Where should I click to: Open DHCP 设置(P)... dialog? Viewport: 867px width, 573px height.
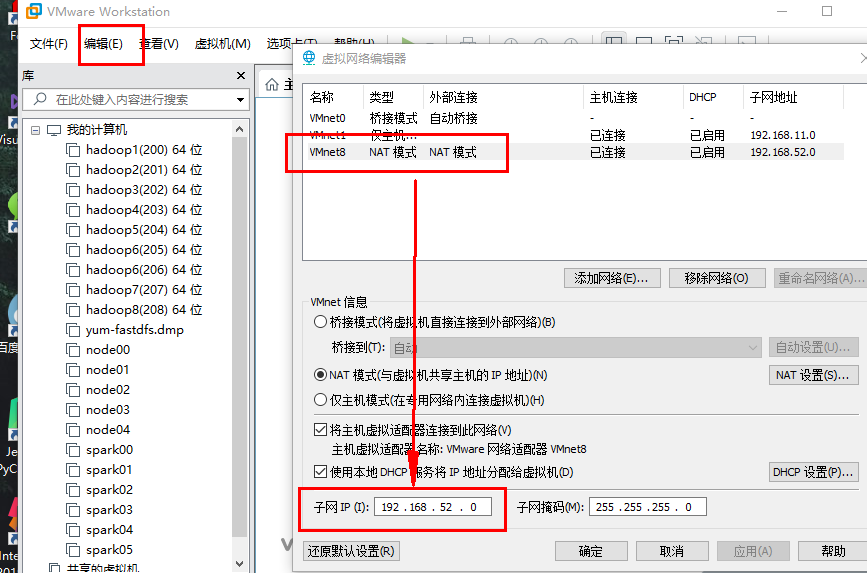(813, 472)
